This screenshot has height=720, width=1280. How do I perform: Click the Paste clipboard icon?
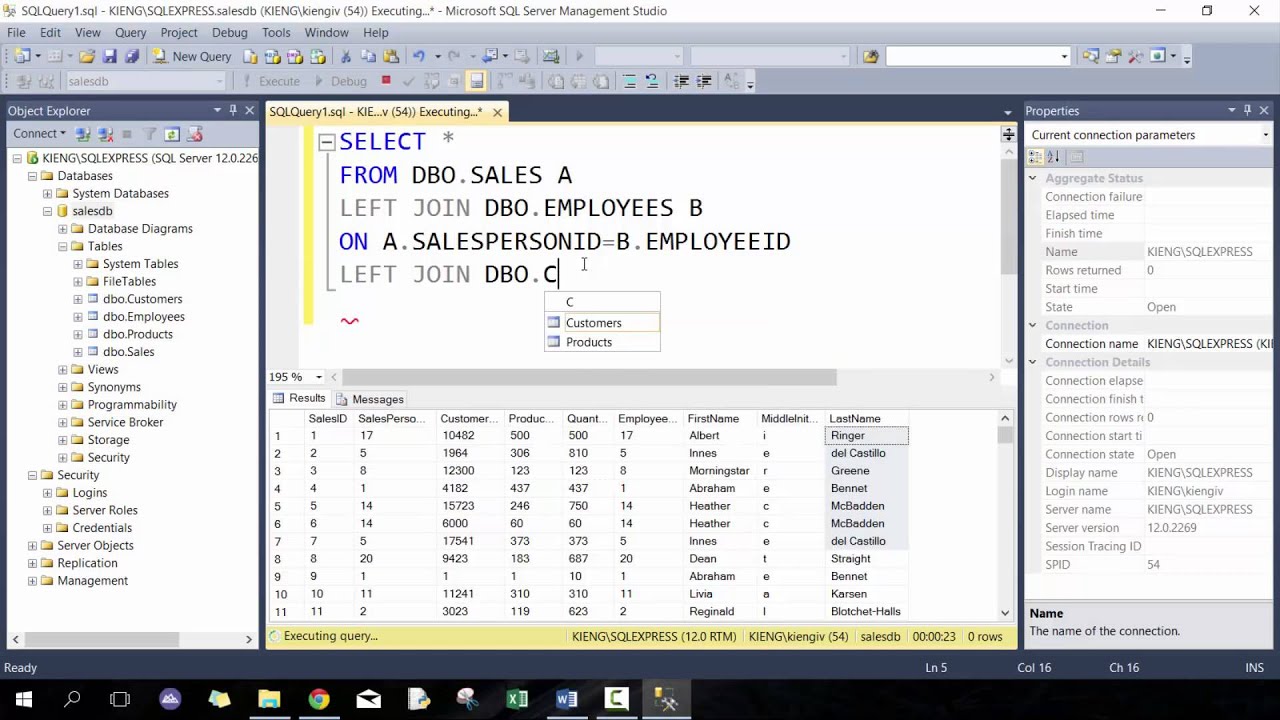click(390, 57)
